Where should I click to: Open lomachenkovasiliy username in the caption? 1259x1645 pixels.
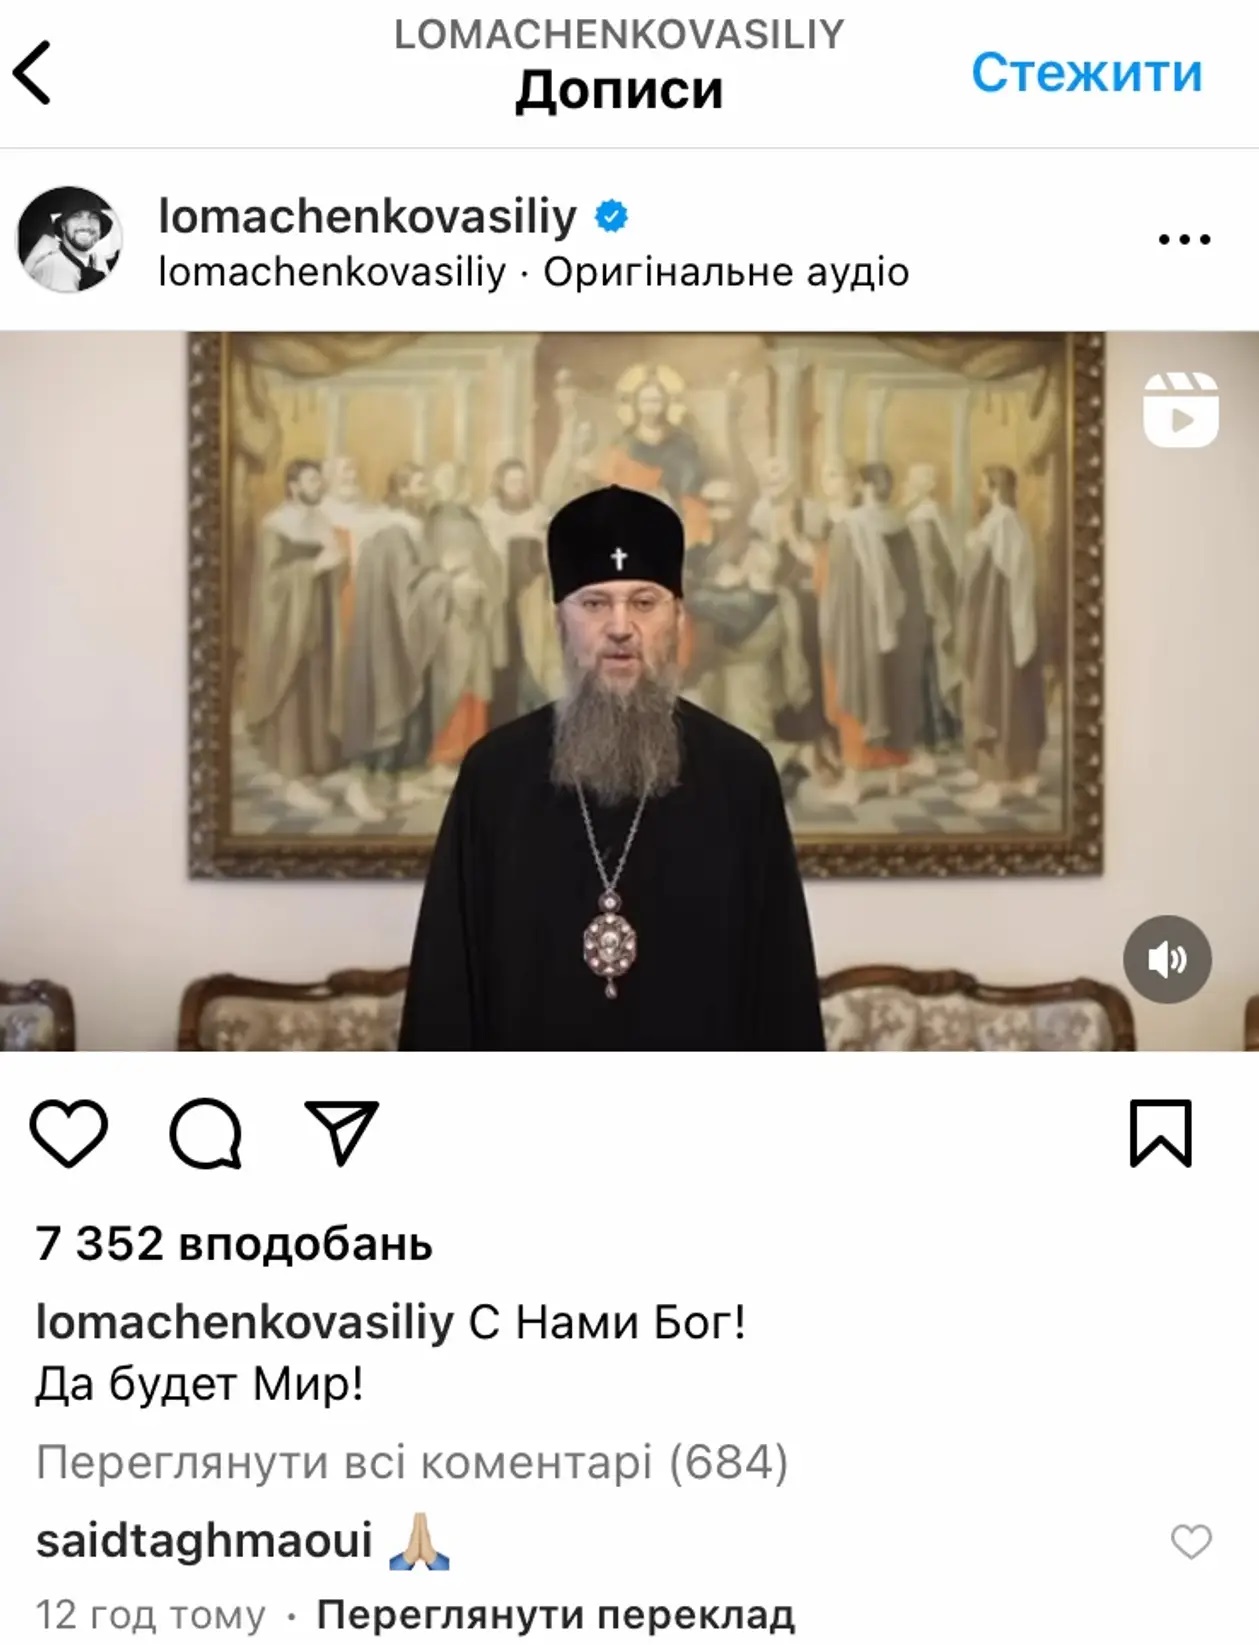point(245,1323)
